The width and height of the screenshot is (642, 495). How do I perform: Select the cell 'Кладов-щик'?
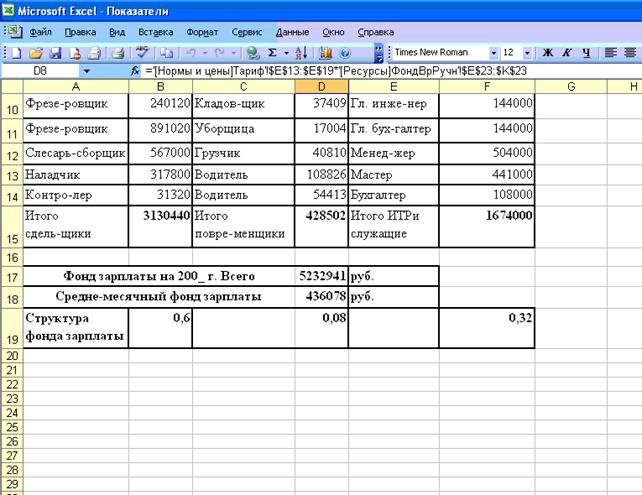[x=244, y=106]
